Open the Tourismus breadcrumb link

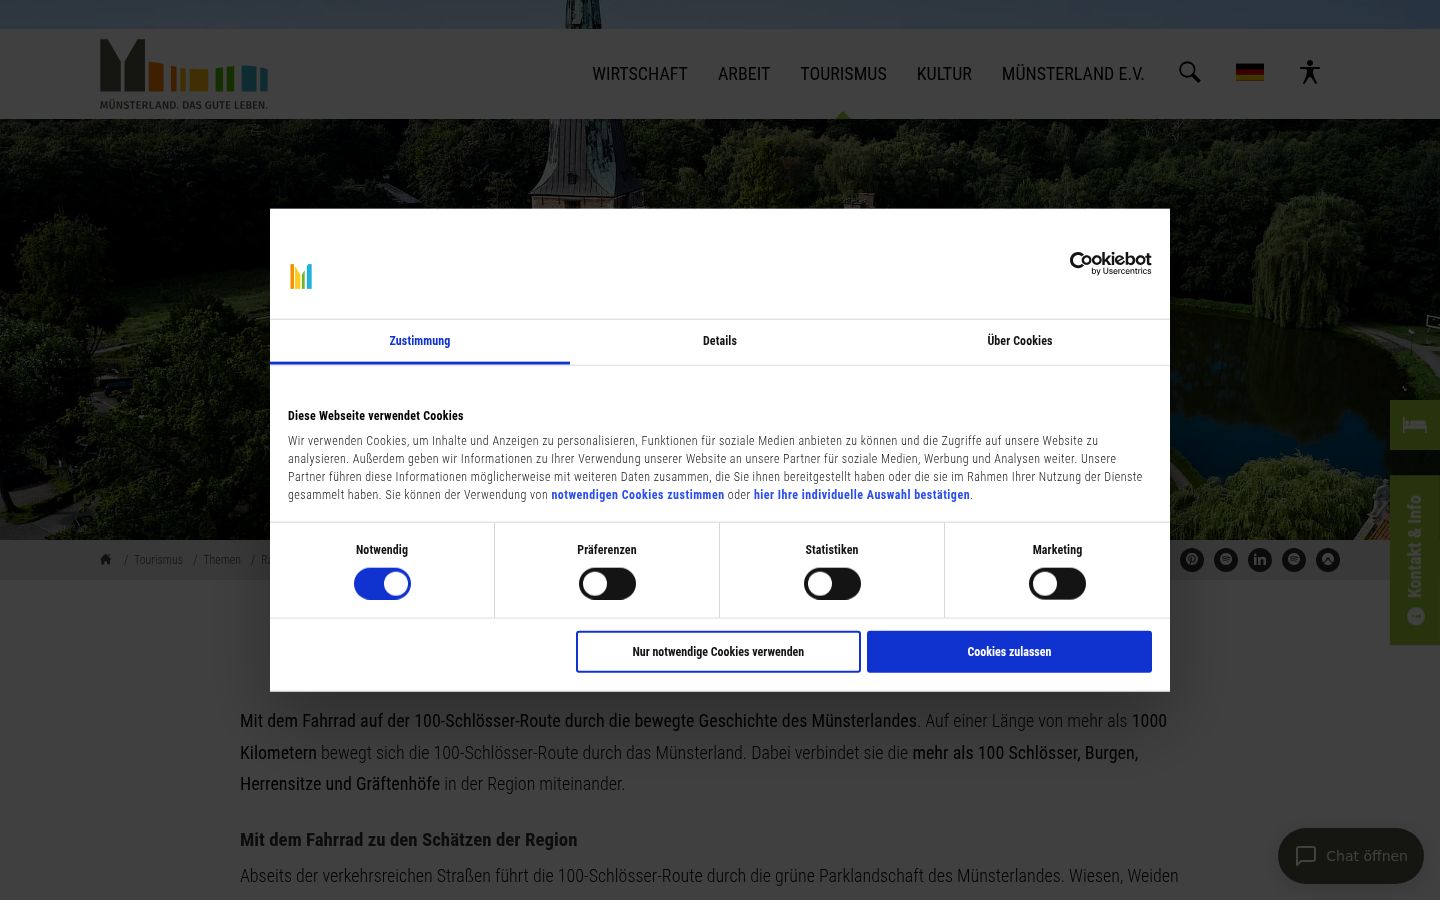(x=158, y=560)
